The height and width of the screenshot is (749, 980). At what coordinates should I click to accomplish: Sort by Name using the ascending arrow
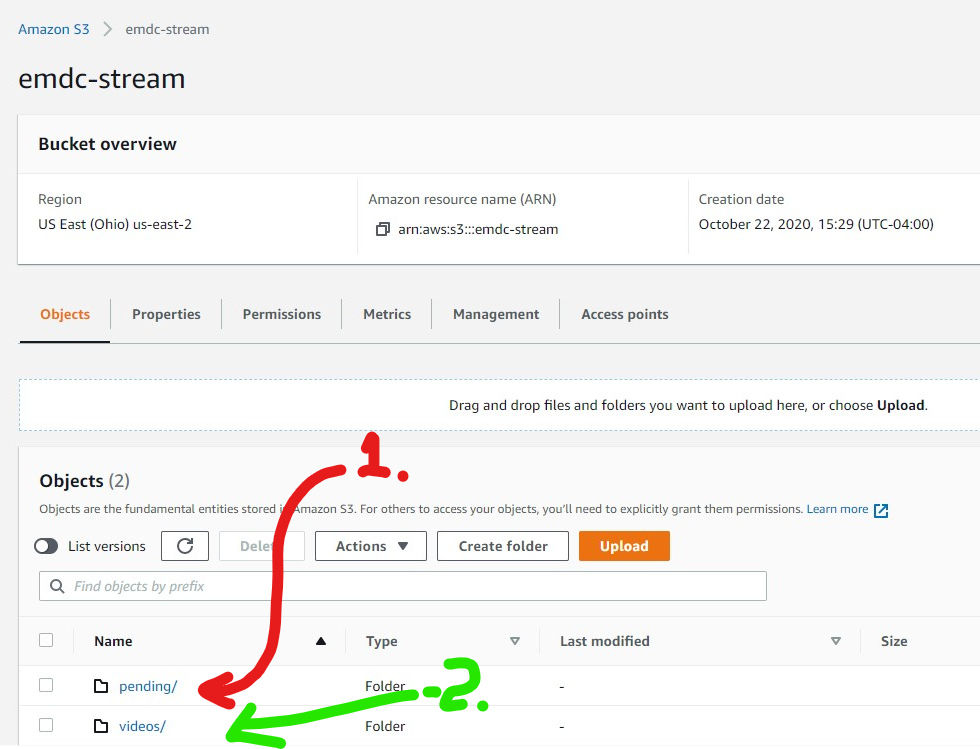(x=321, y=641)
